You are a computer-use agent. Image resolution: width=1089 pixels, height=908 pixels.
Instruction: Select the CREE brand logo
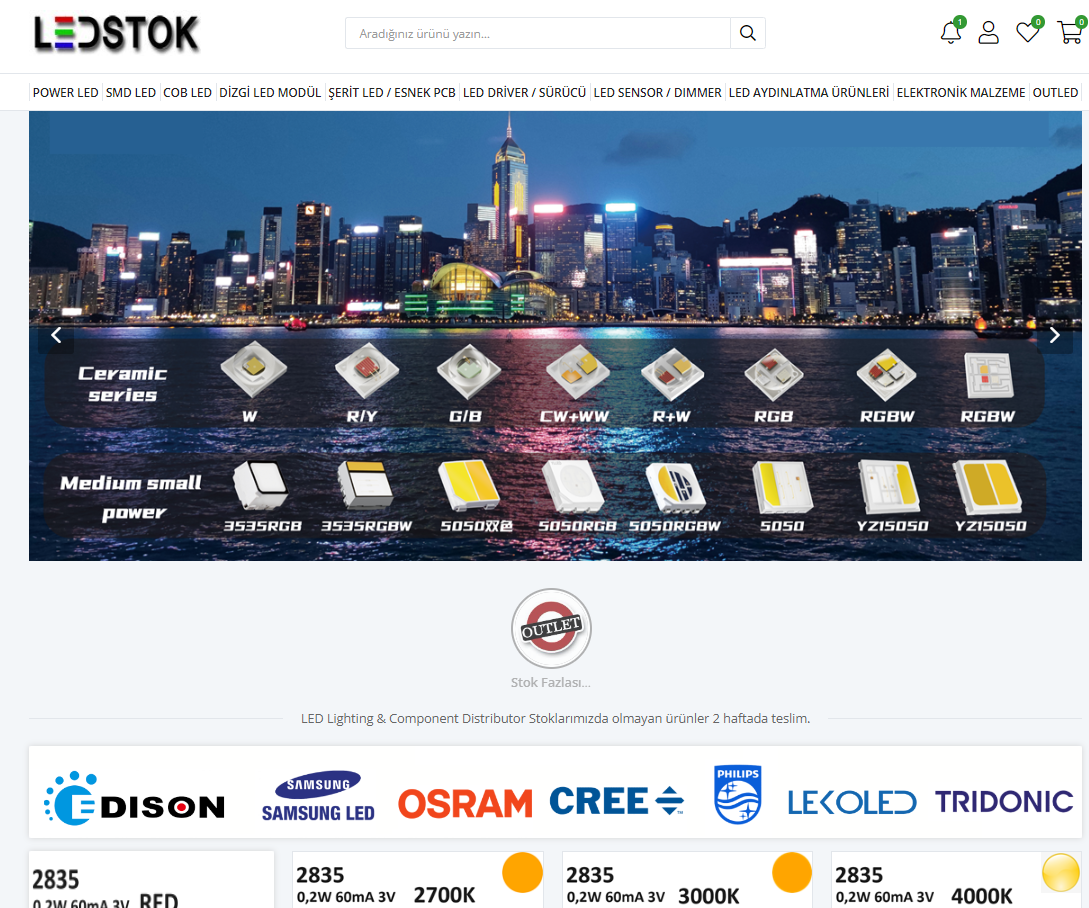coord(617,800)
